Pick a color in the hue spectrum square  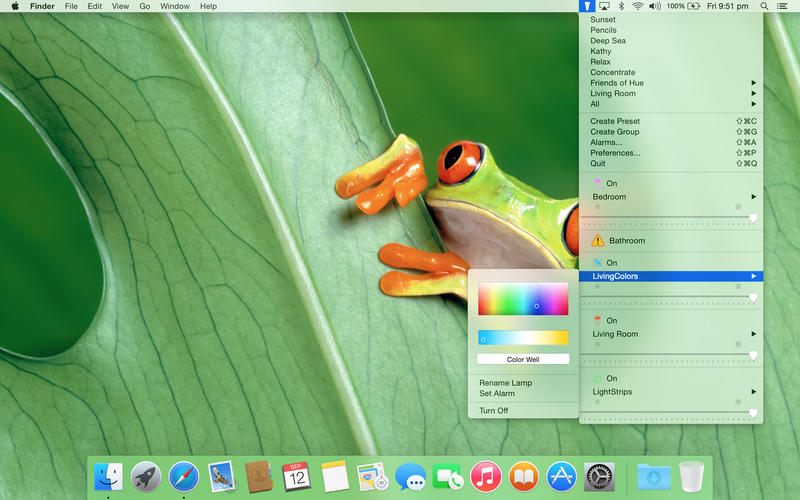pyautogui.click(x=523, y=299)
